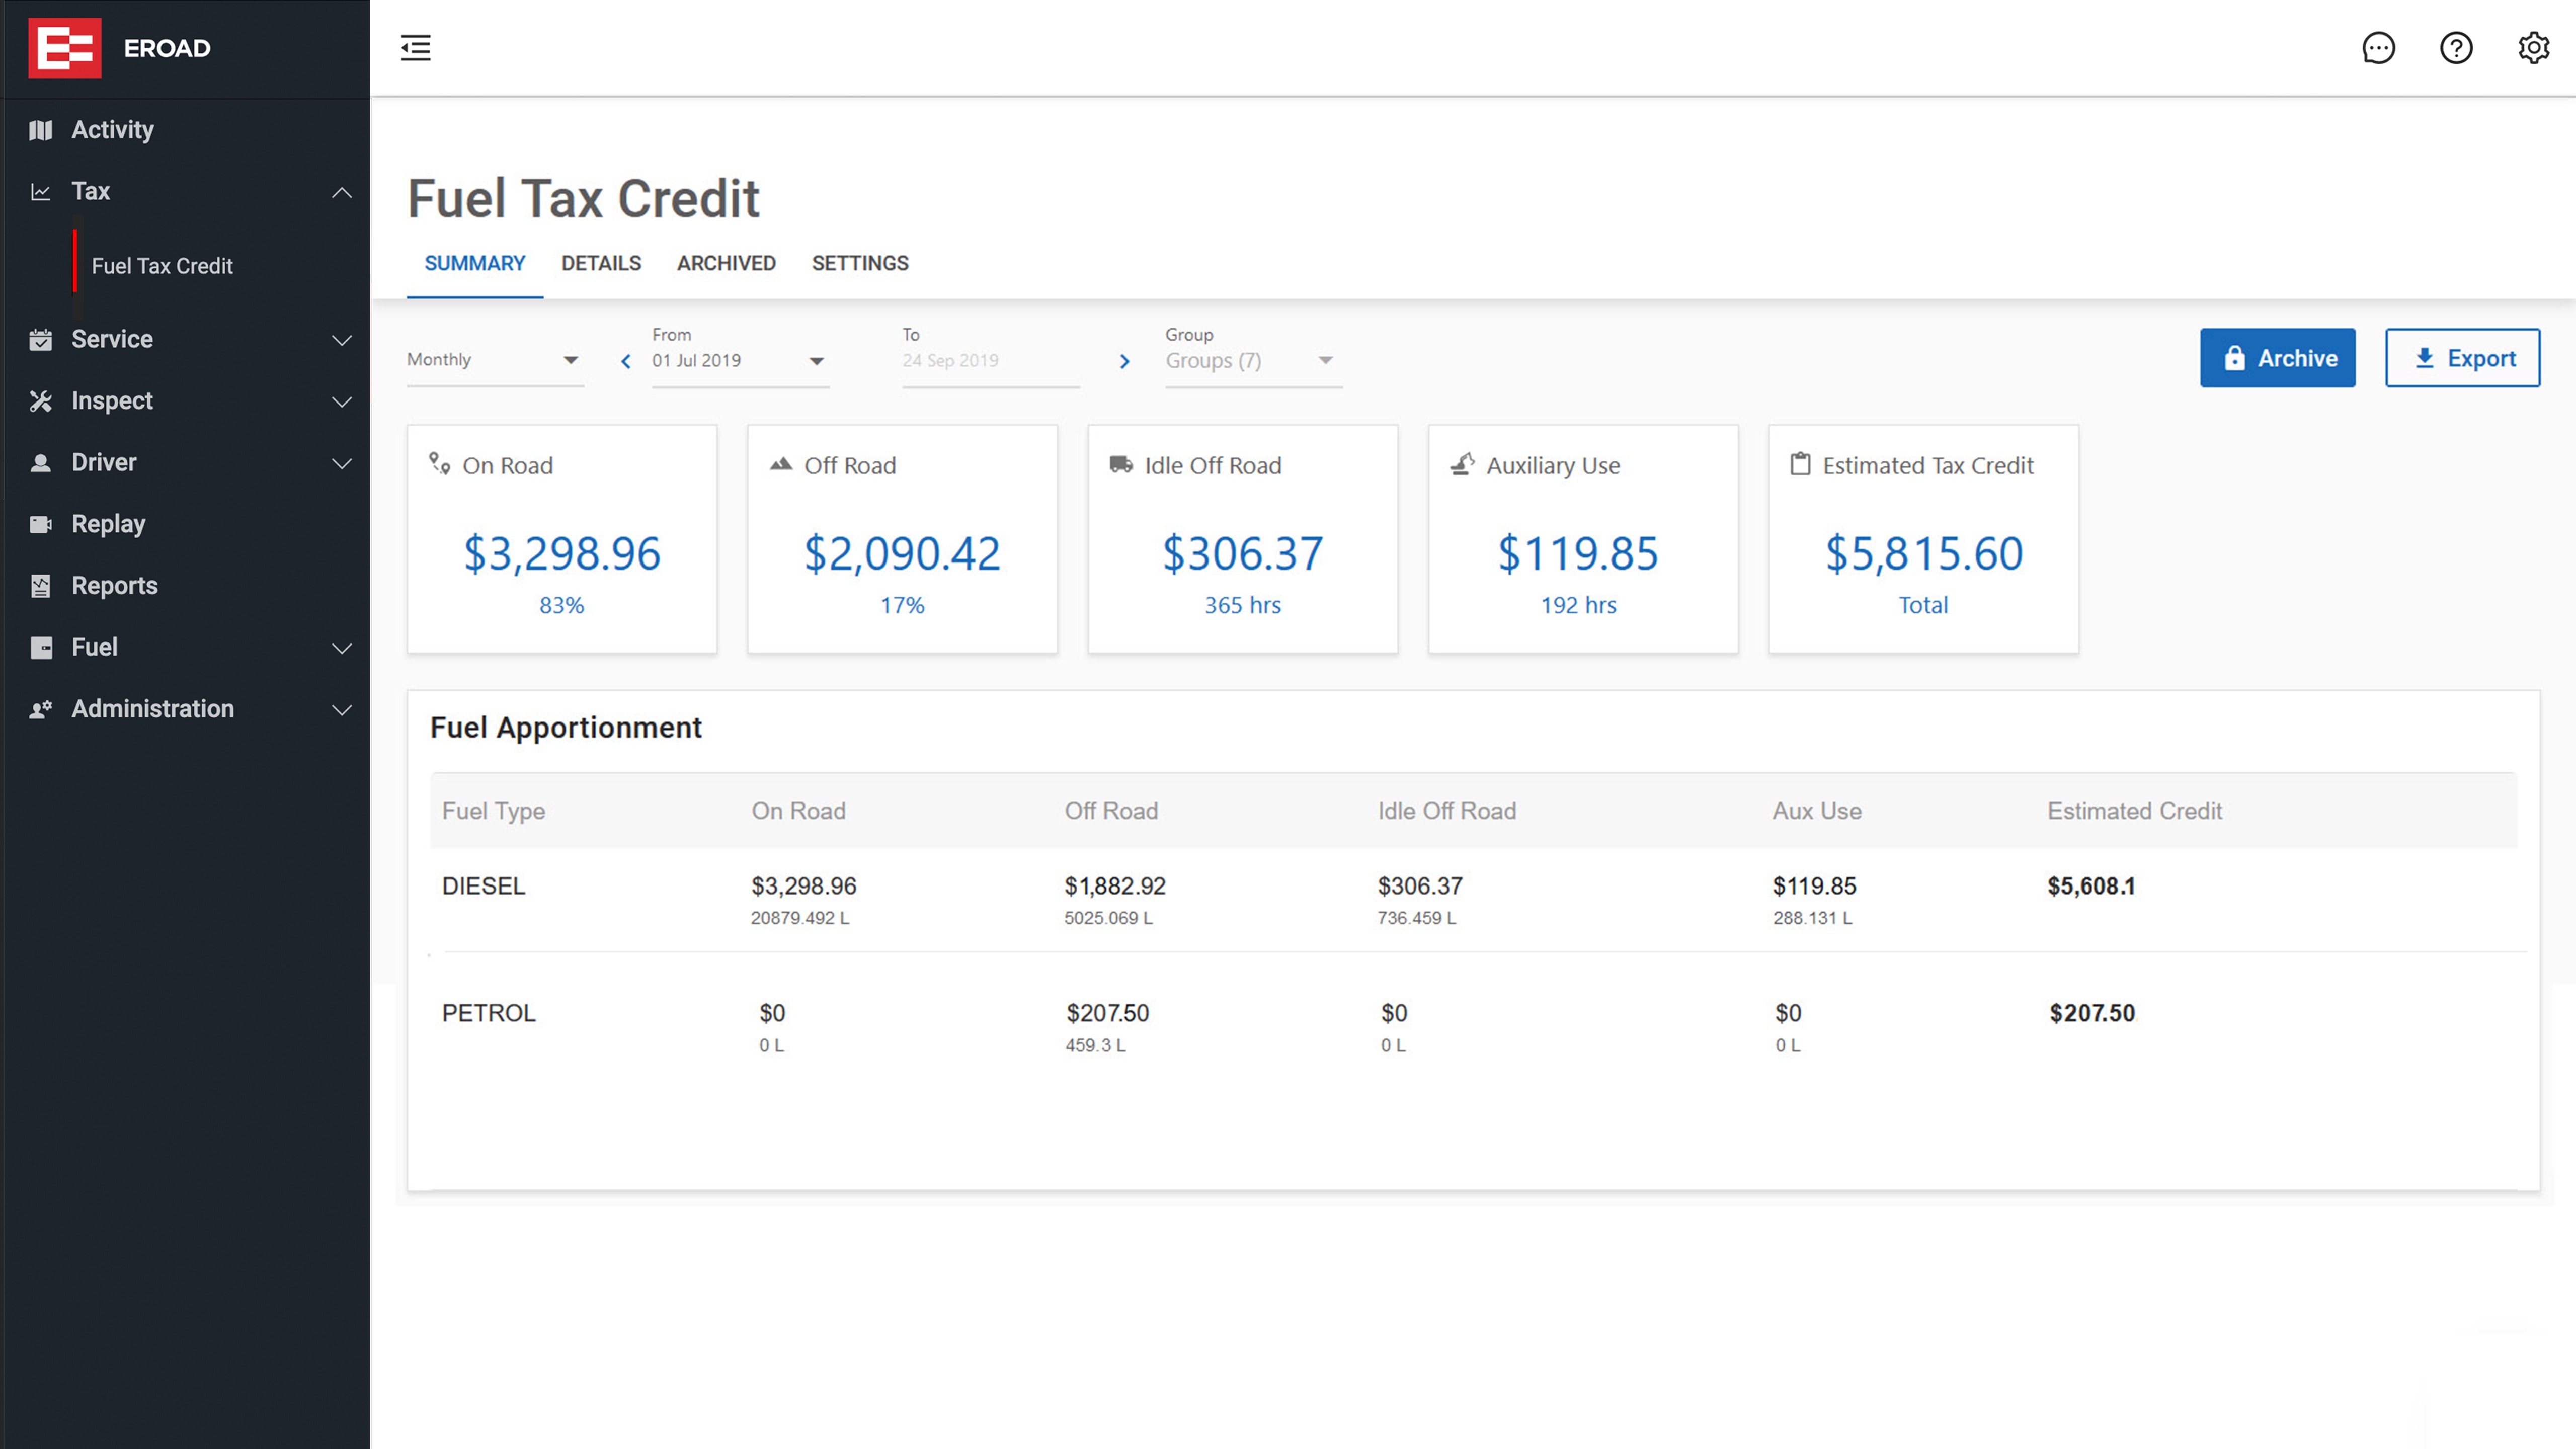Screen dimensions: 2576x1449
Task: Click the settings gear icon
Action: (2534, 48)
